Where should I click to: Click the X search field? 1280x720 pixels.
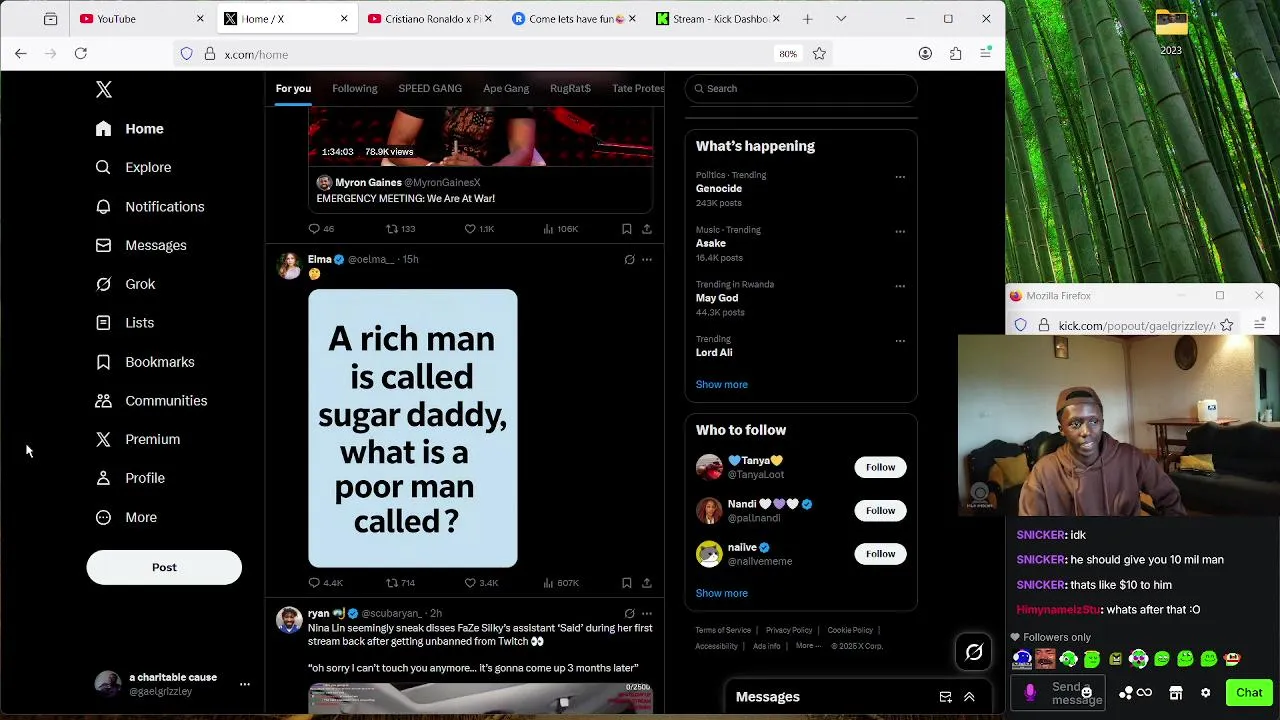pyautogui.click(x=801, y=89)
